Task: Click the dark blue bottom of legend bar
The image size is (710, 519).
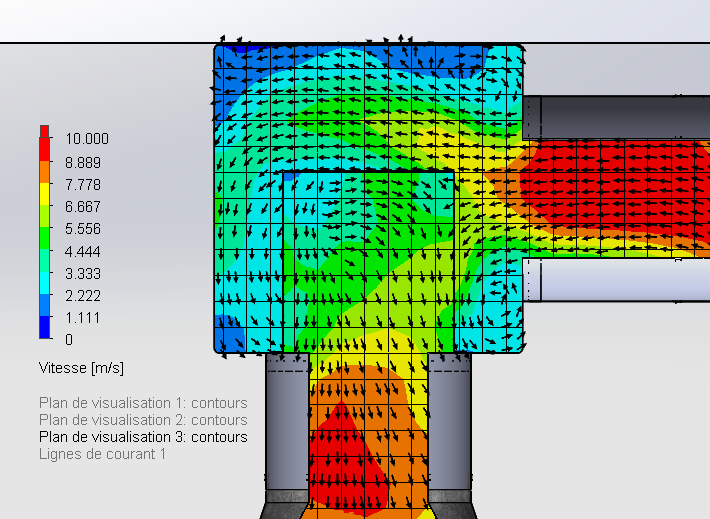Action: (44, 328)
